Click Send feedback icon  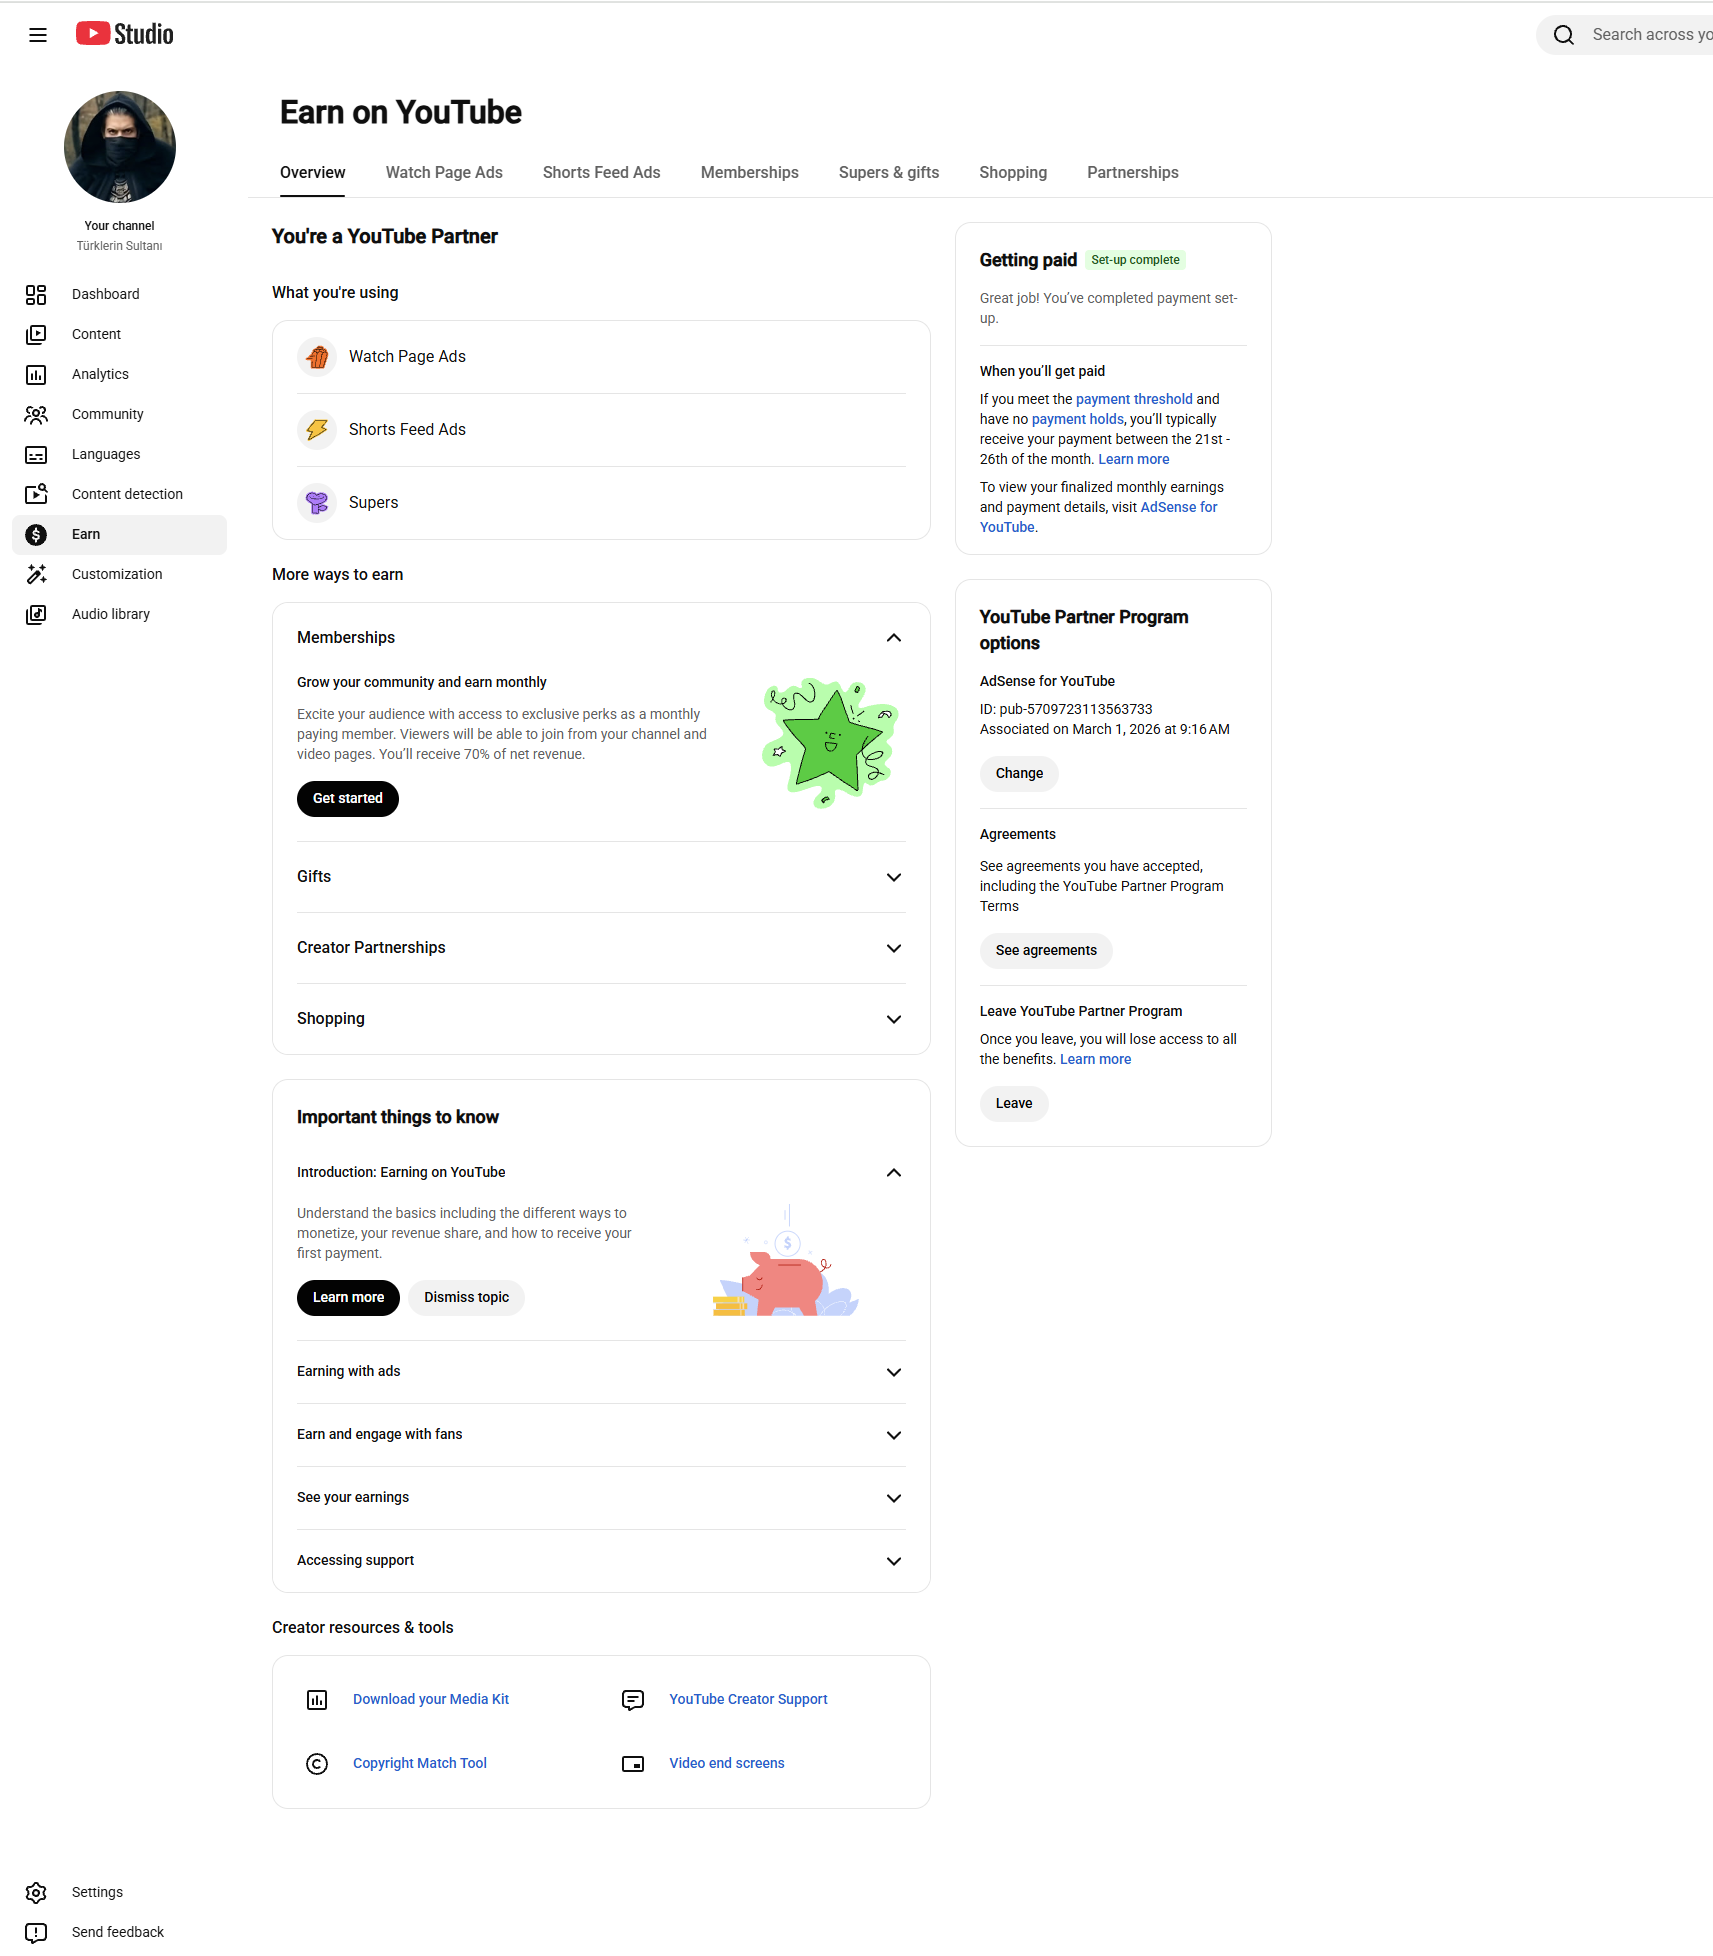[x=36, y=1932]
